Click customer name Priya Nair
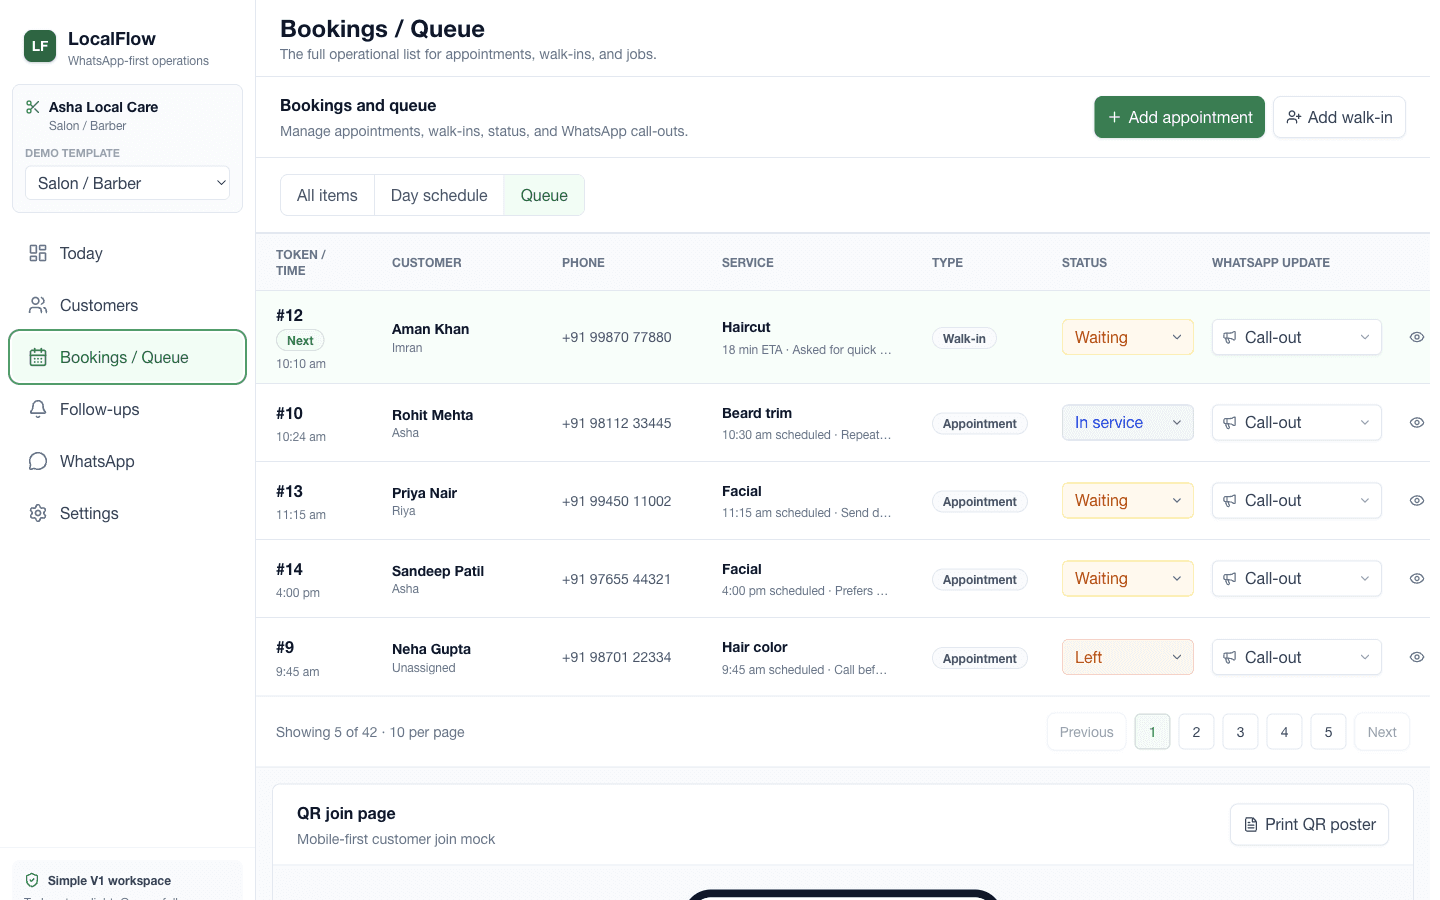The height and width of the screenshot is (900, 1440). tap(424, 493)
